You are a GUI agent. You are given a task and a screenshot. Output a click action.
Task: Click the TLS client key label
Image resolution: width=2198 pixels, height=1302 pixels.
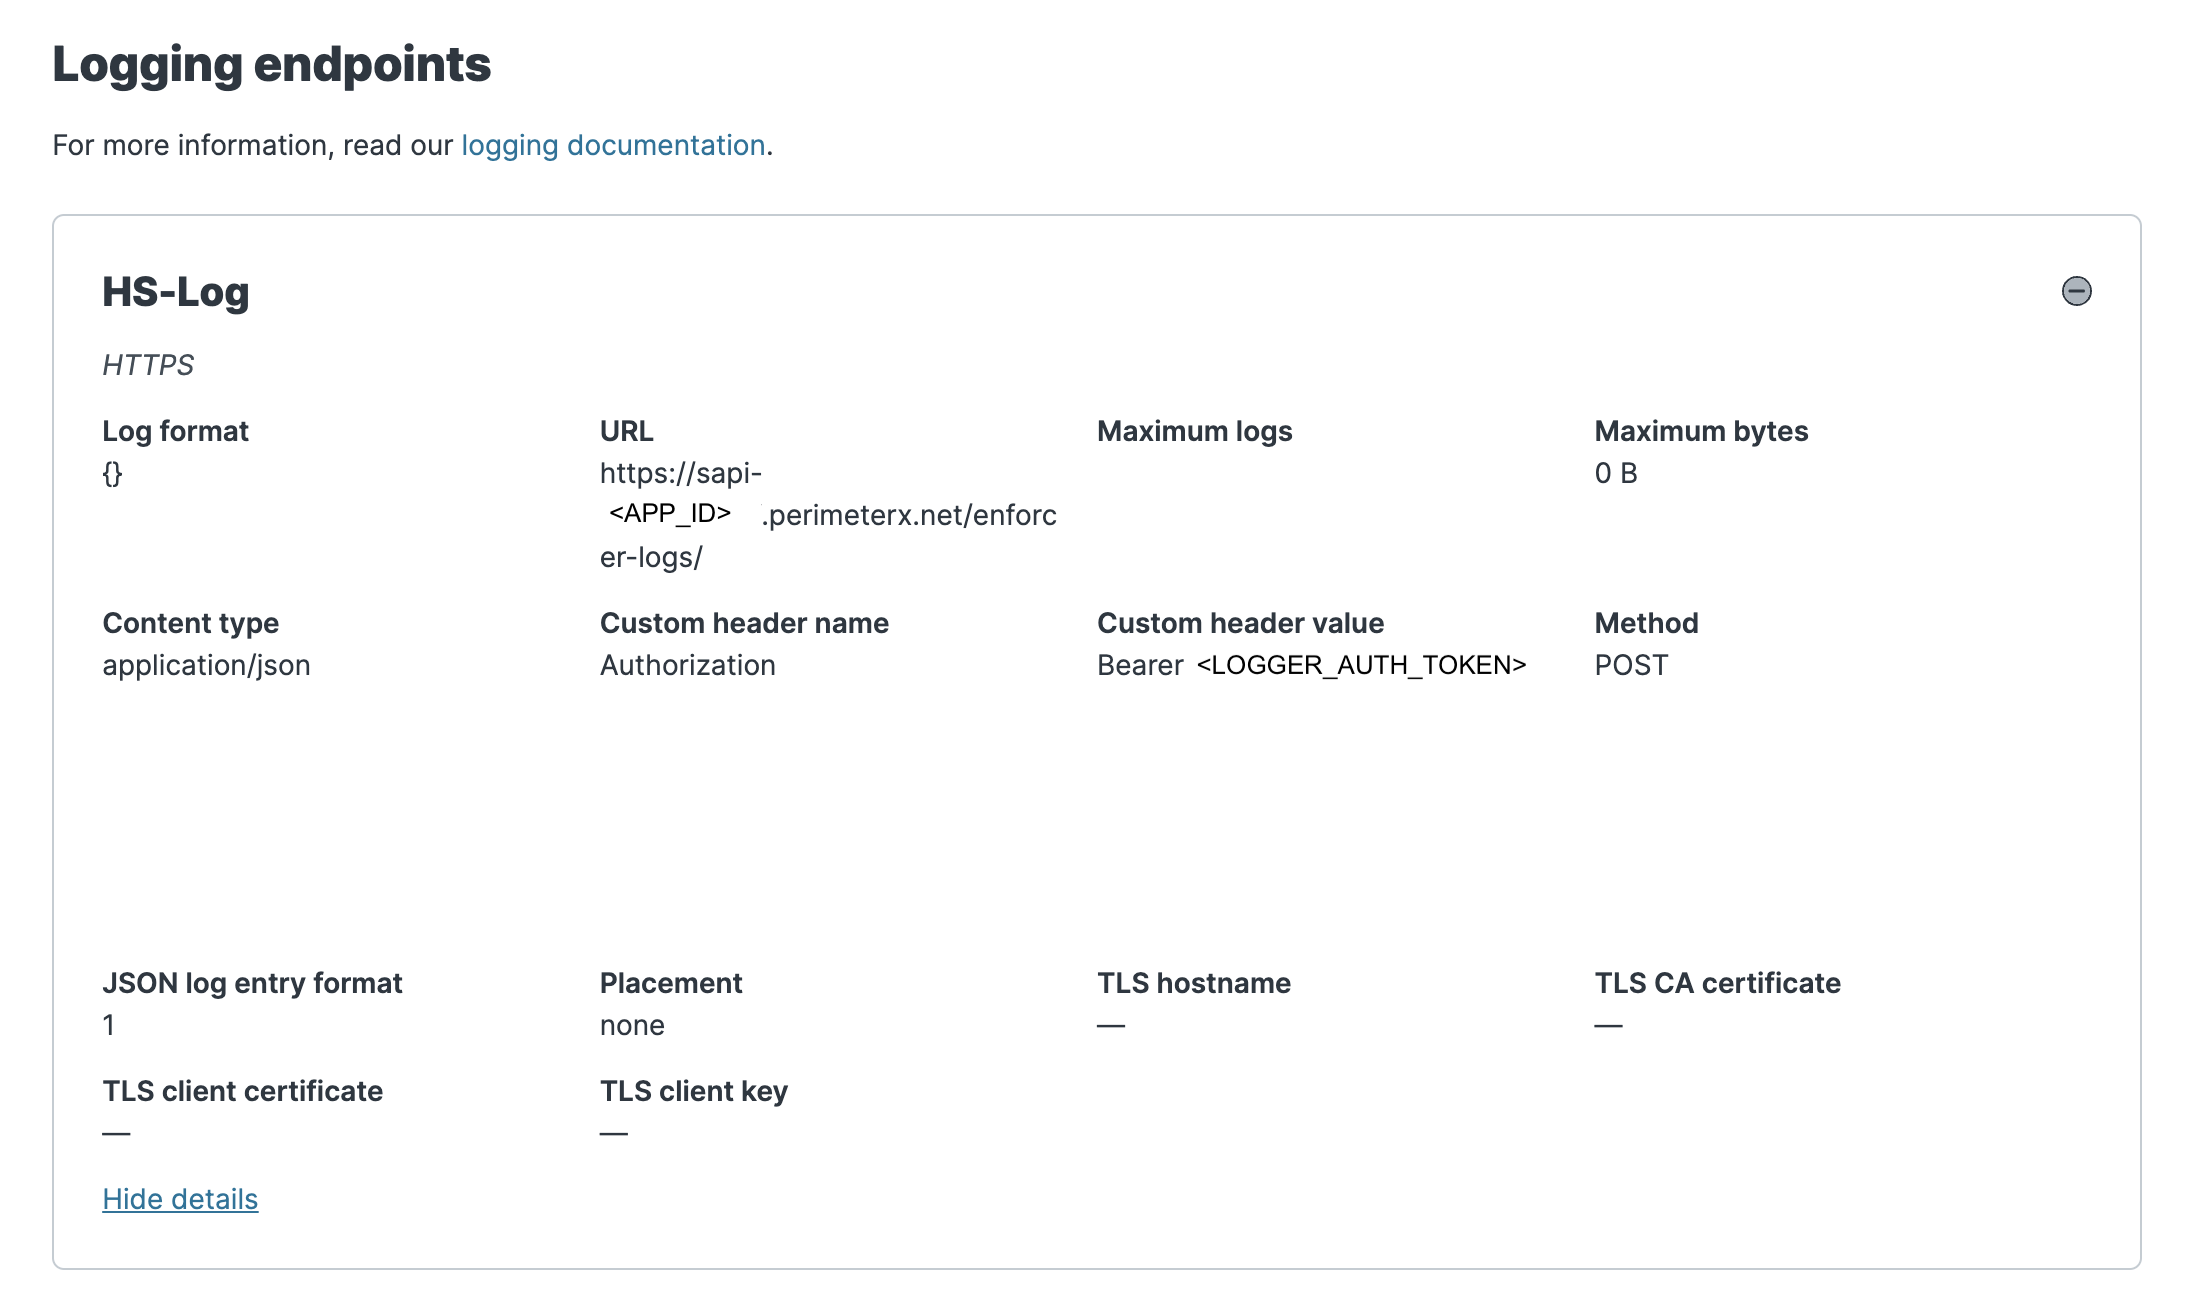[x=693, y=1091]
